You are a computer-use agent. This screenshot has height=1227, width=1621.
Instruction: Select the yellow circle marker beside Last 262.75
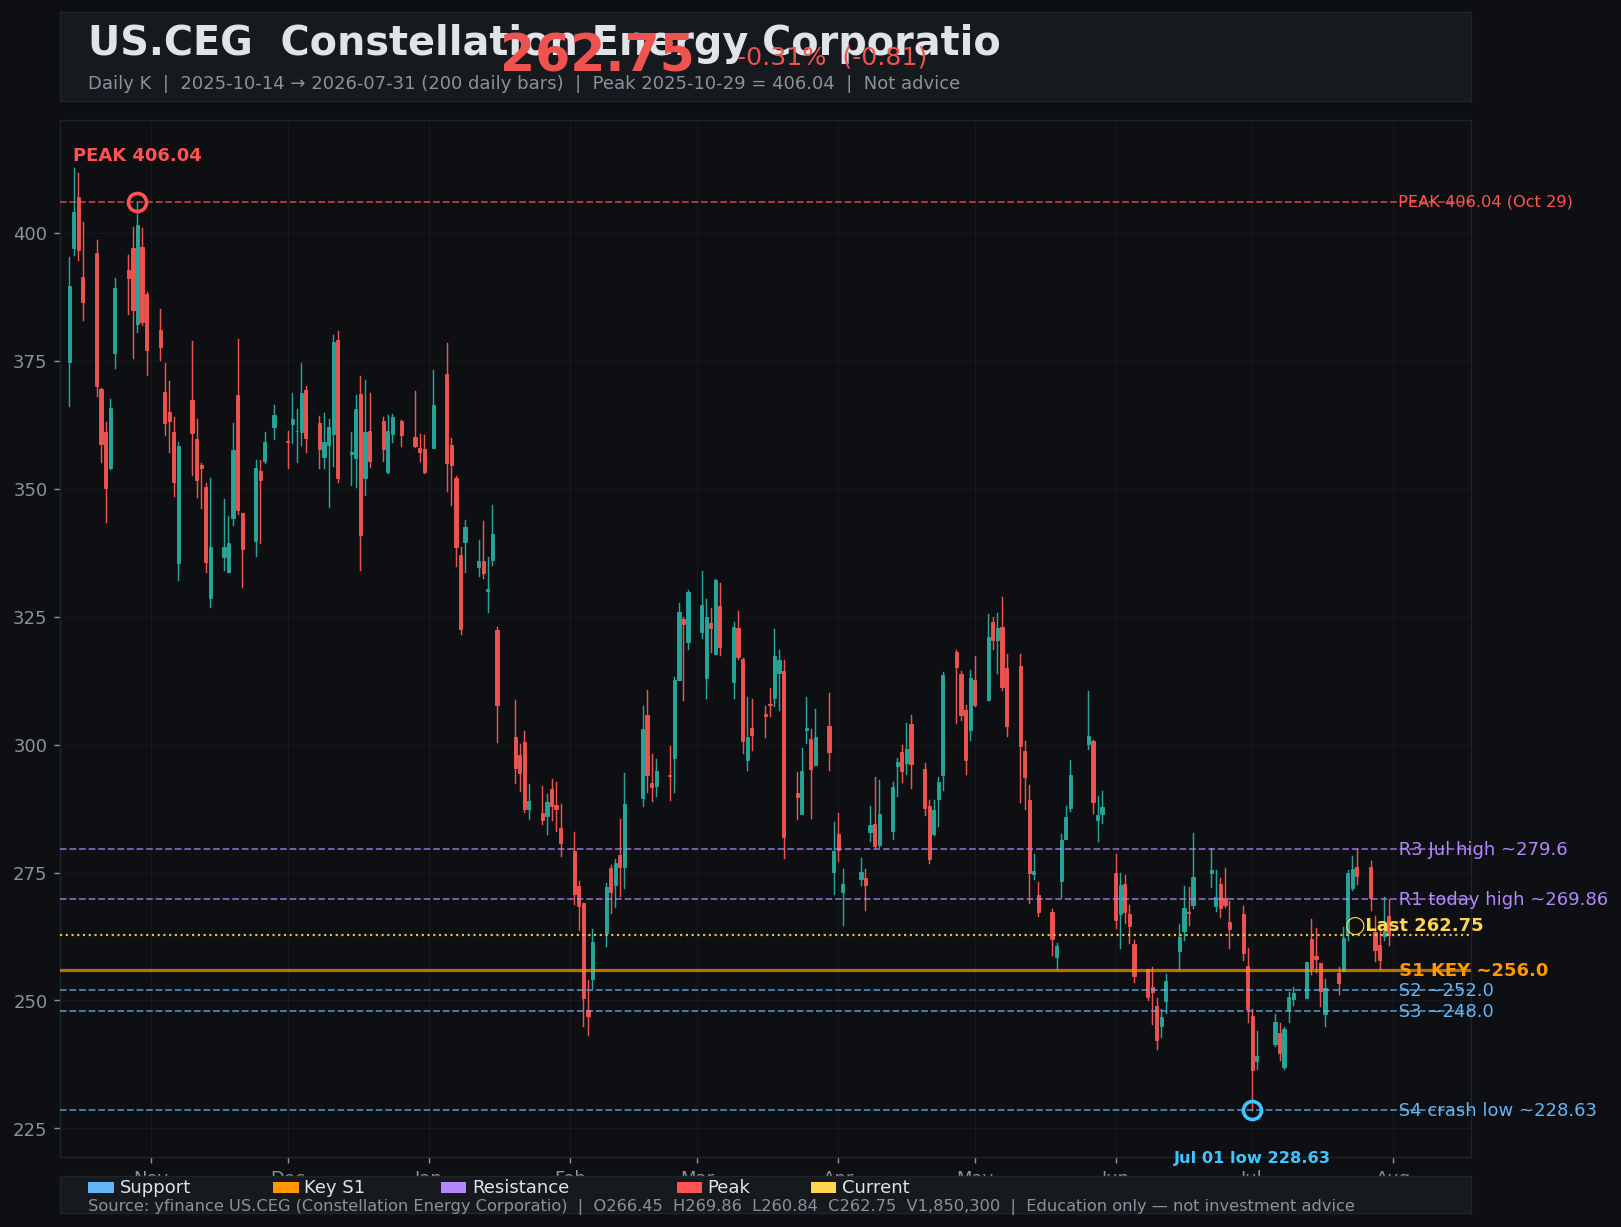click(1355, 926)
